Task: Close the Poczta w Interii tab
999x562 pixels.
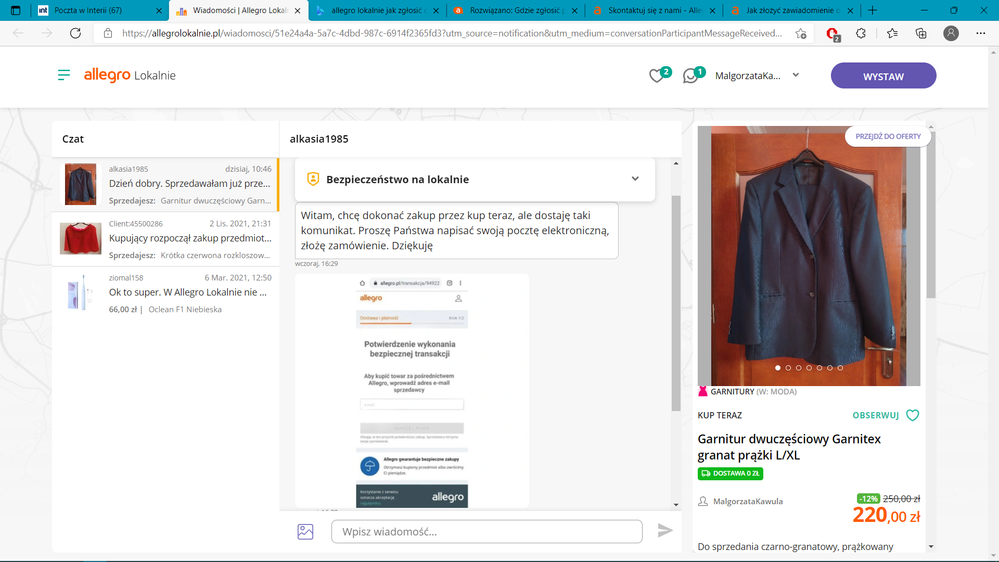Action: click(159, 11)
